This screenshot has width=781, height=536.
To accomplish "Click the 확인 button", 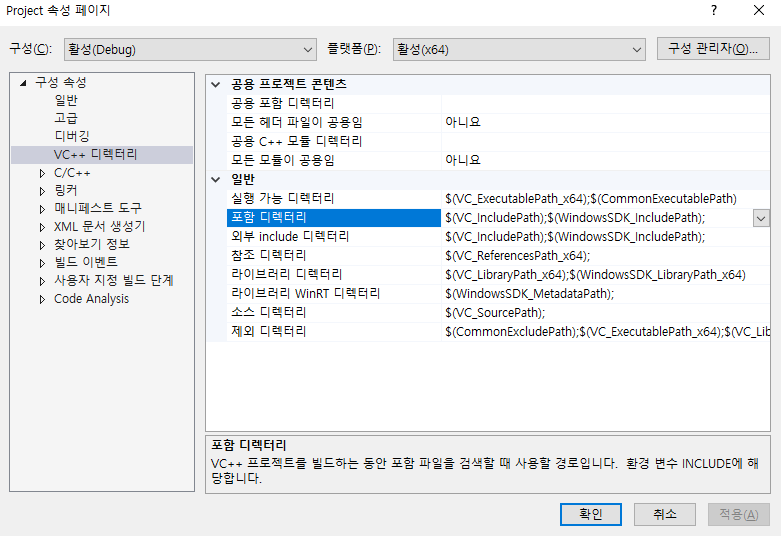I will (x=591, y=514).
